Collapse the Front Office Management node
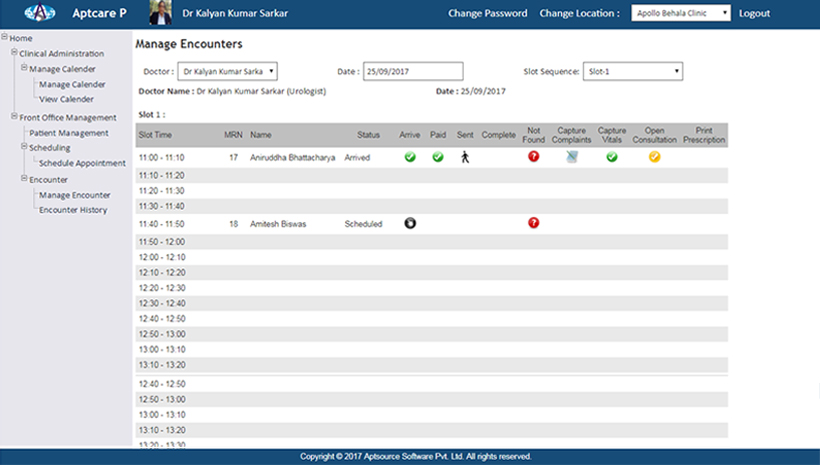Viewport: 820px width, 465px height. point(14,118)
